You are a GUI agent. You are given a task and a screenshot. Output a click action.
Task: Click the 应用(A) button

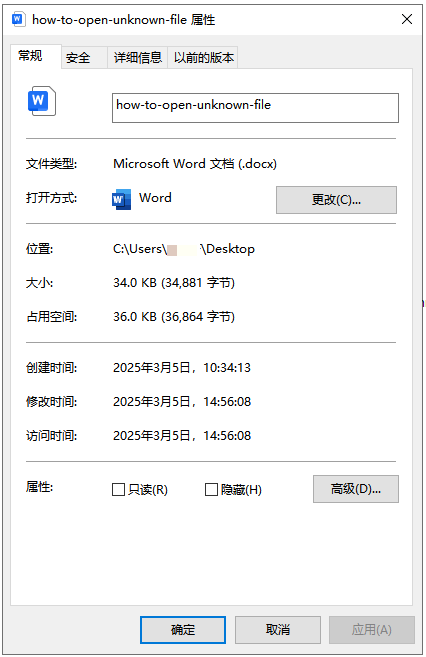click(x=372, y=630)
